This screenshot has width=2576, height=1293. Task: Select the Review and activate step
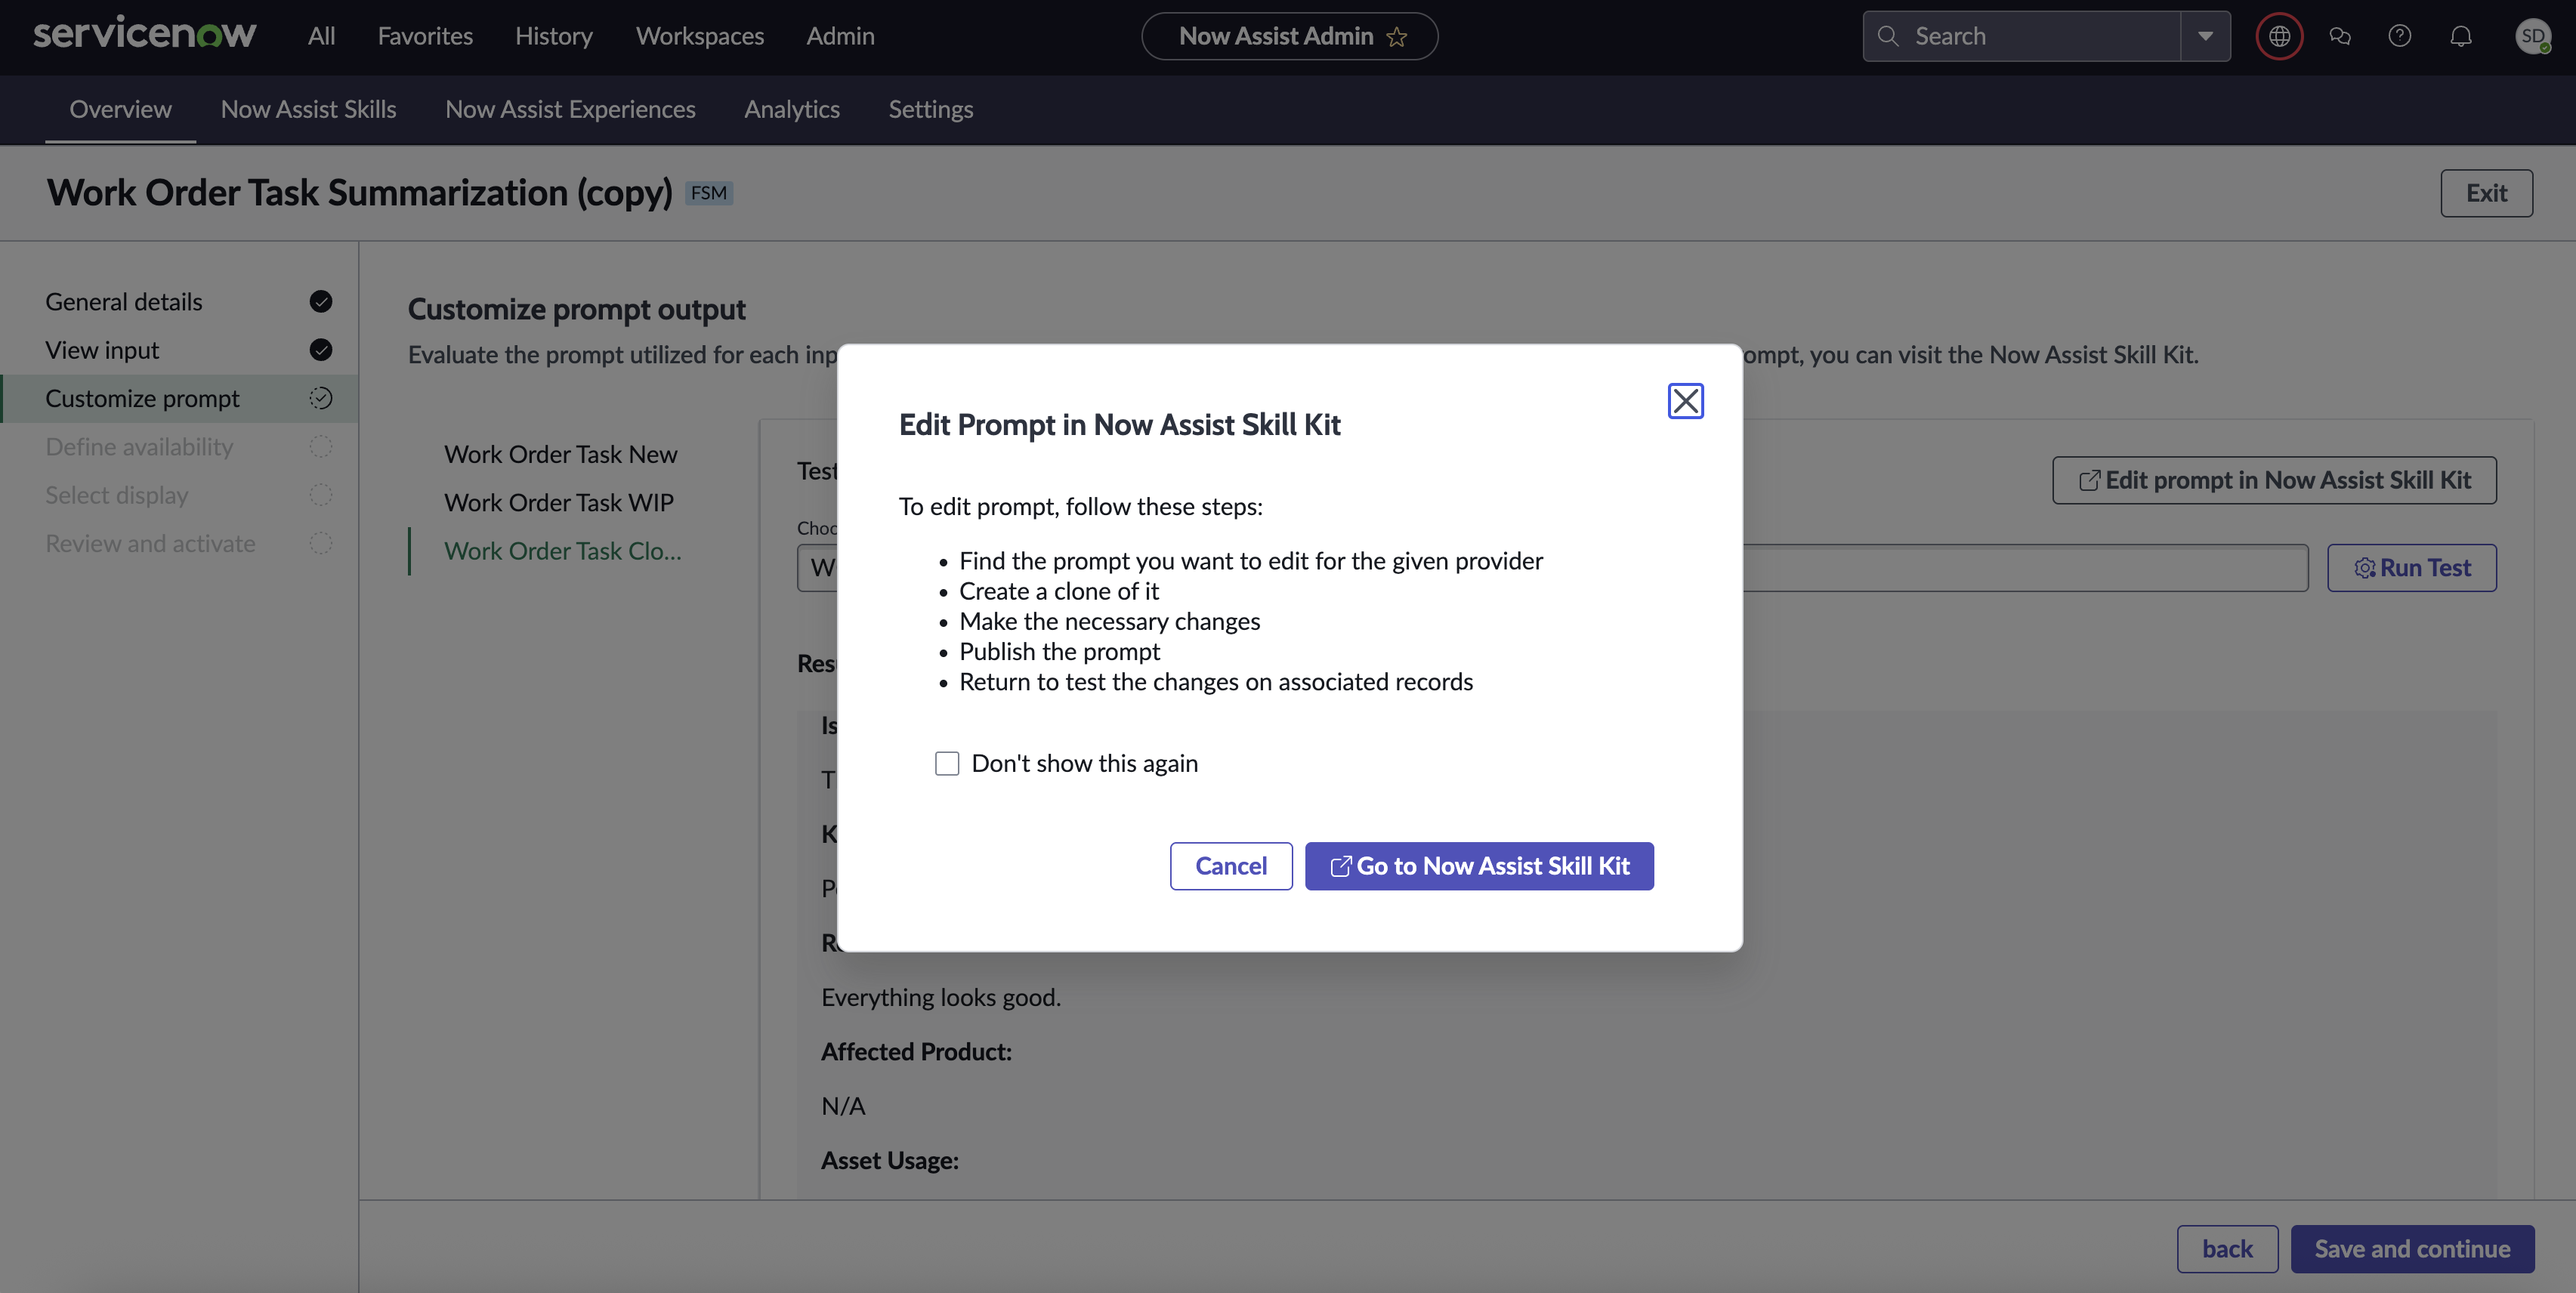180,543
